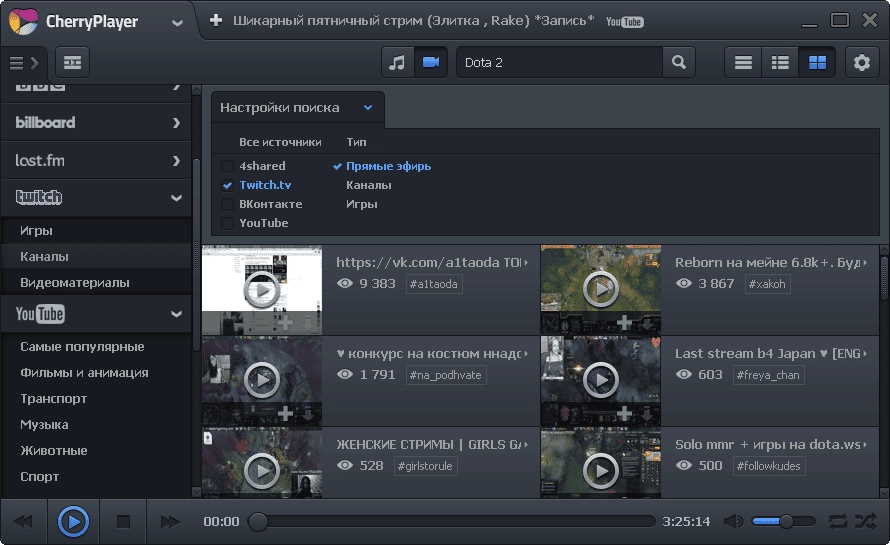Expand arrow next to a1taoda stream title

click(x=526, y=262)
